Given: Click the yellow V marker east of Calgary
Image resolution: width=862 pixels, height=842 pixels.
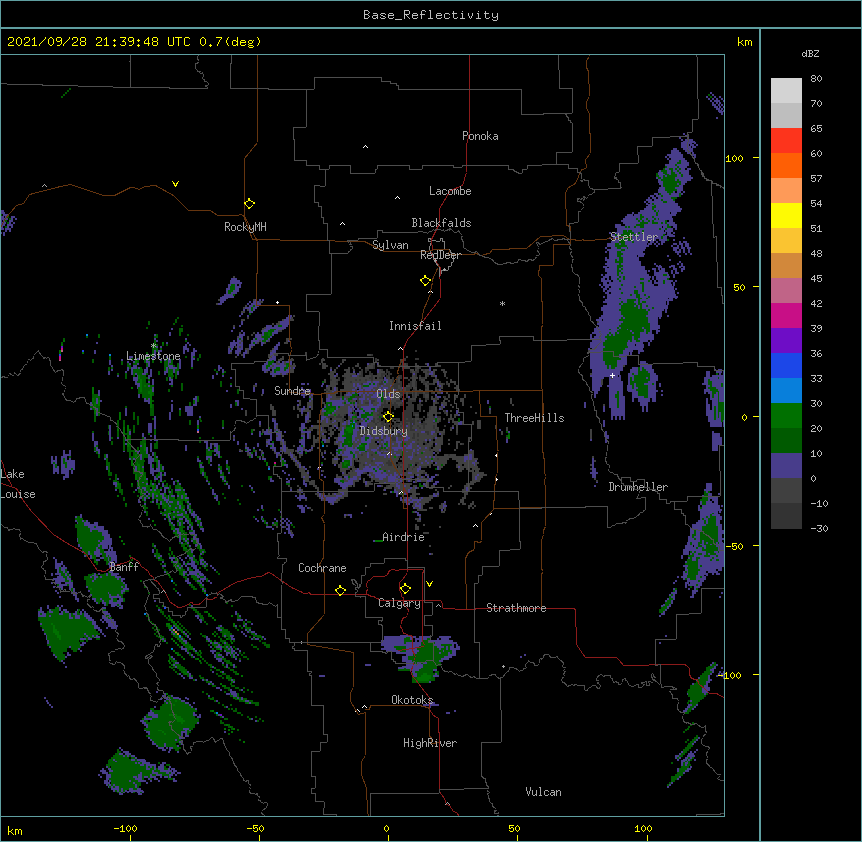Looking at the screenshot, I should tap(429, 584).
